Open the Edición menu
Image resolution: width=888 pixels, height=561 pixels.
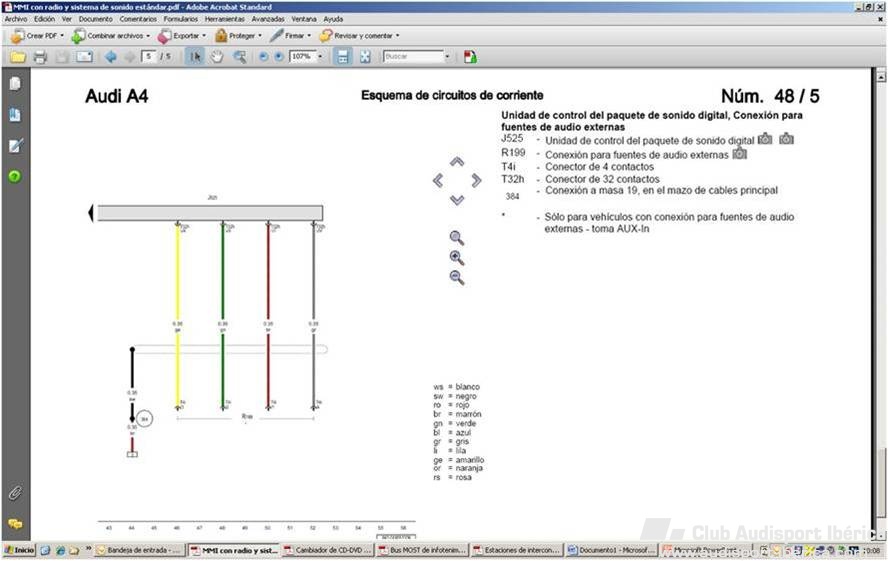point(44,19)
